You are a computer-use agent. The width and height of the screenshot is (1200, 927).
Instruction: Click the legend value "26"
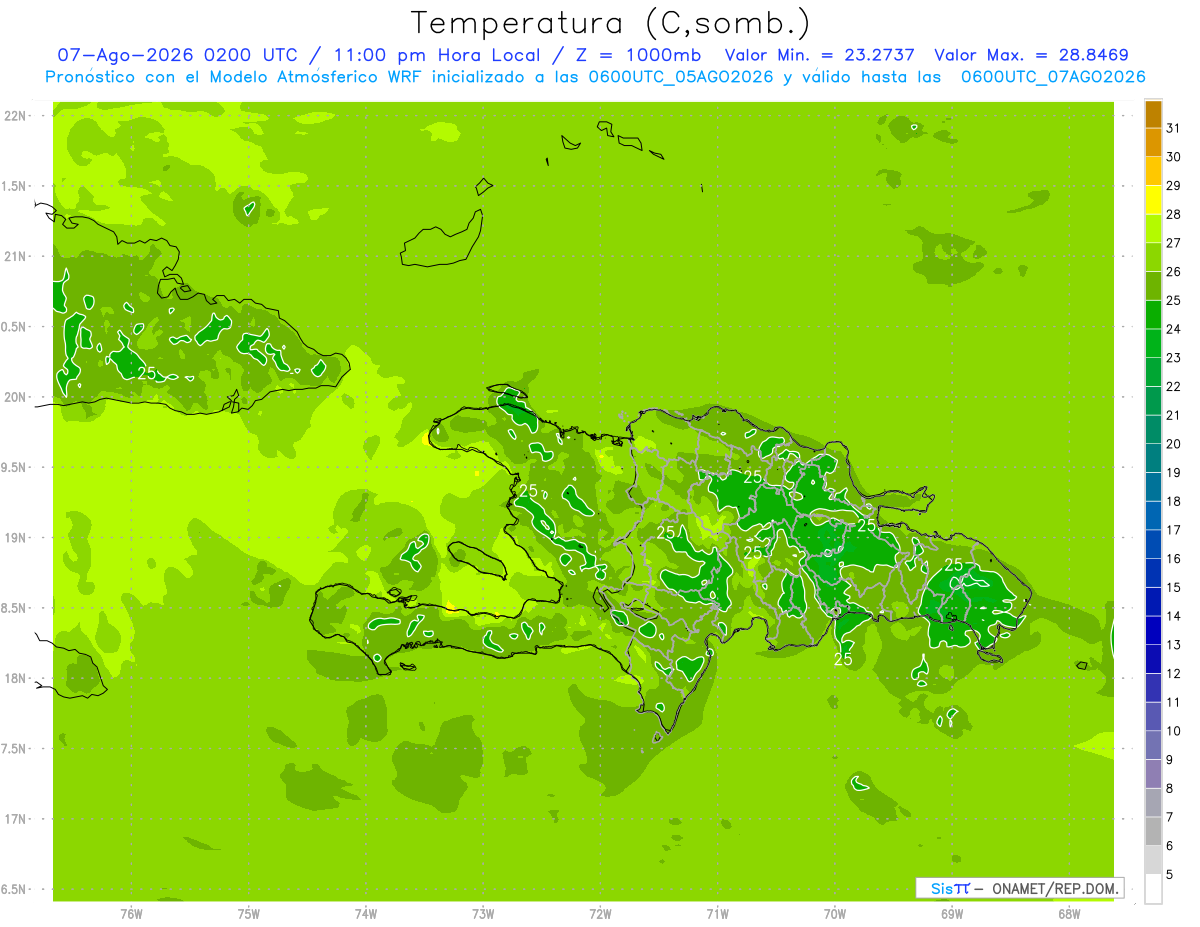point(1173,272)
